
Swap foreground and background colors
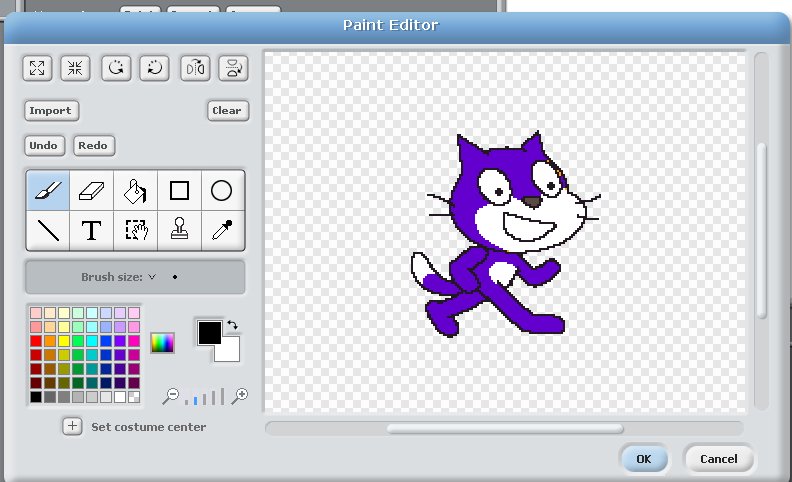click(x=233, y=325)
